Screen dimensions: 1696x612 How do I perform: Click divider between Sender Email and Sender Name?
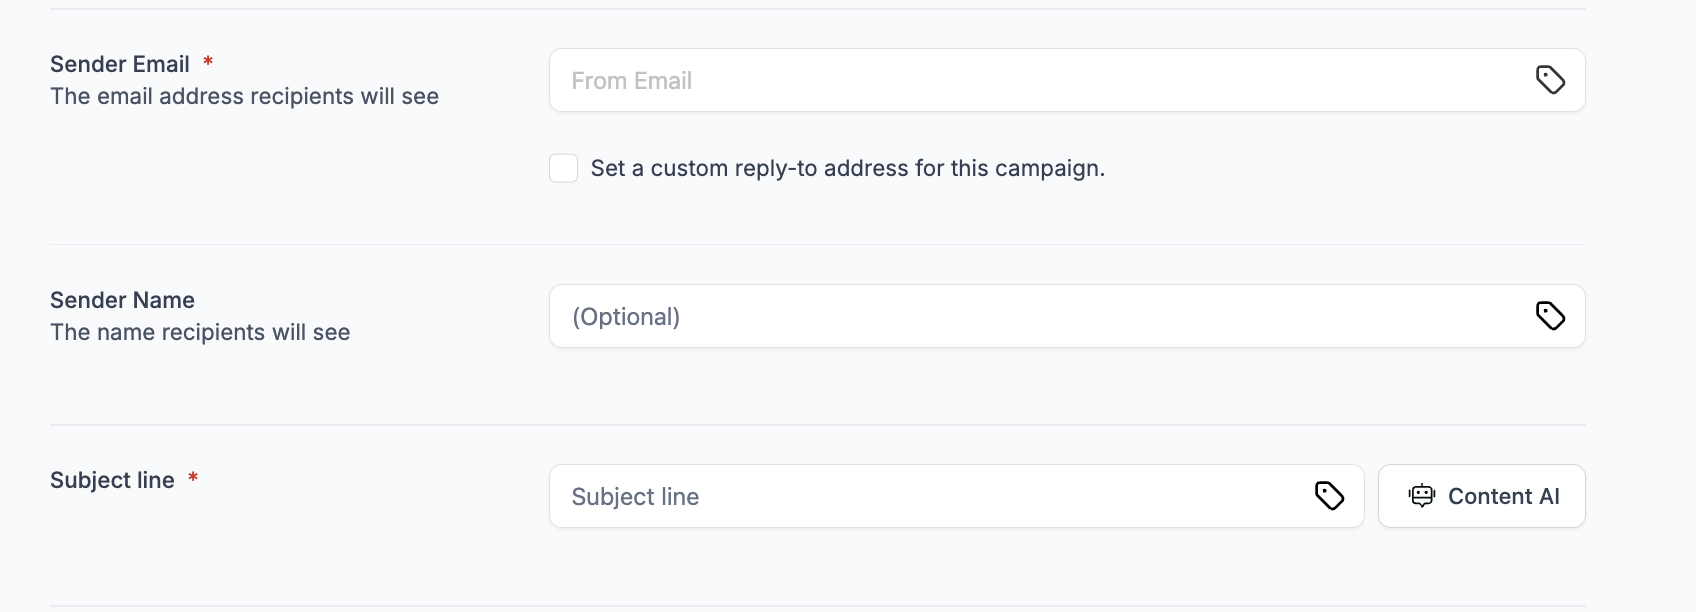818,244
